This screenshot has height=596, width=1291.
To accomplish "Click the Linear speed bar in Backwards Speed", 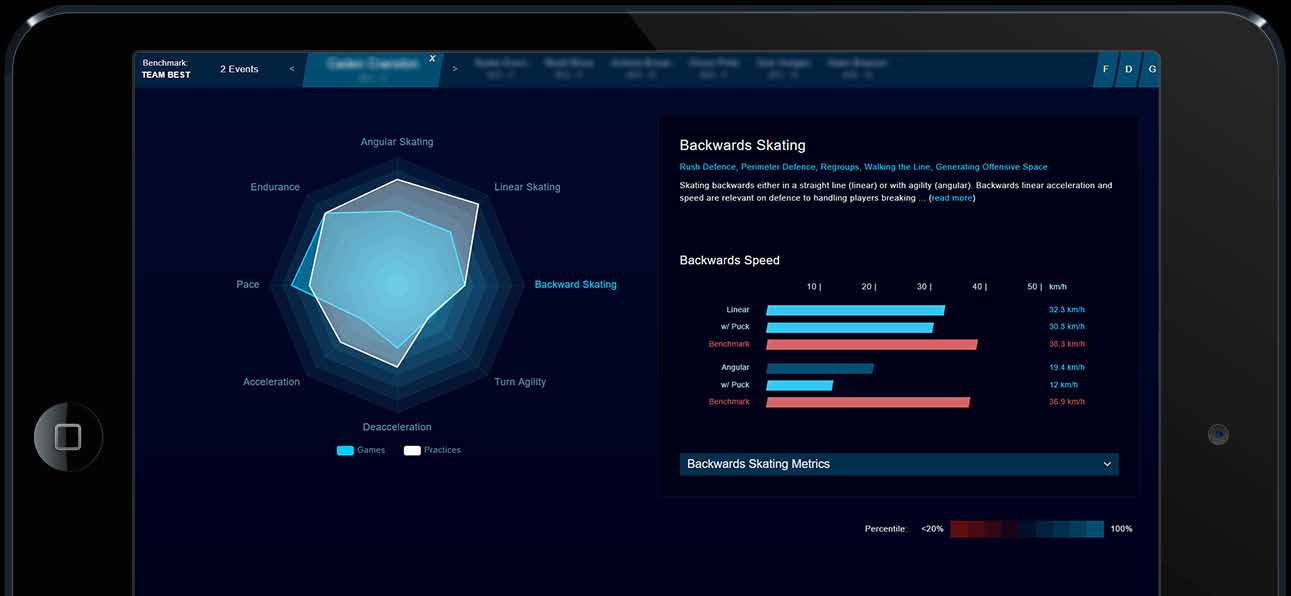I will click(x=854, y=309).
